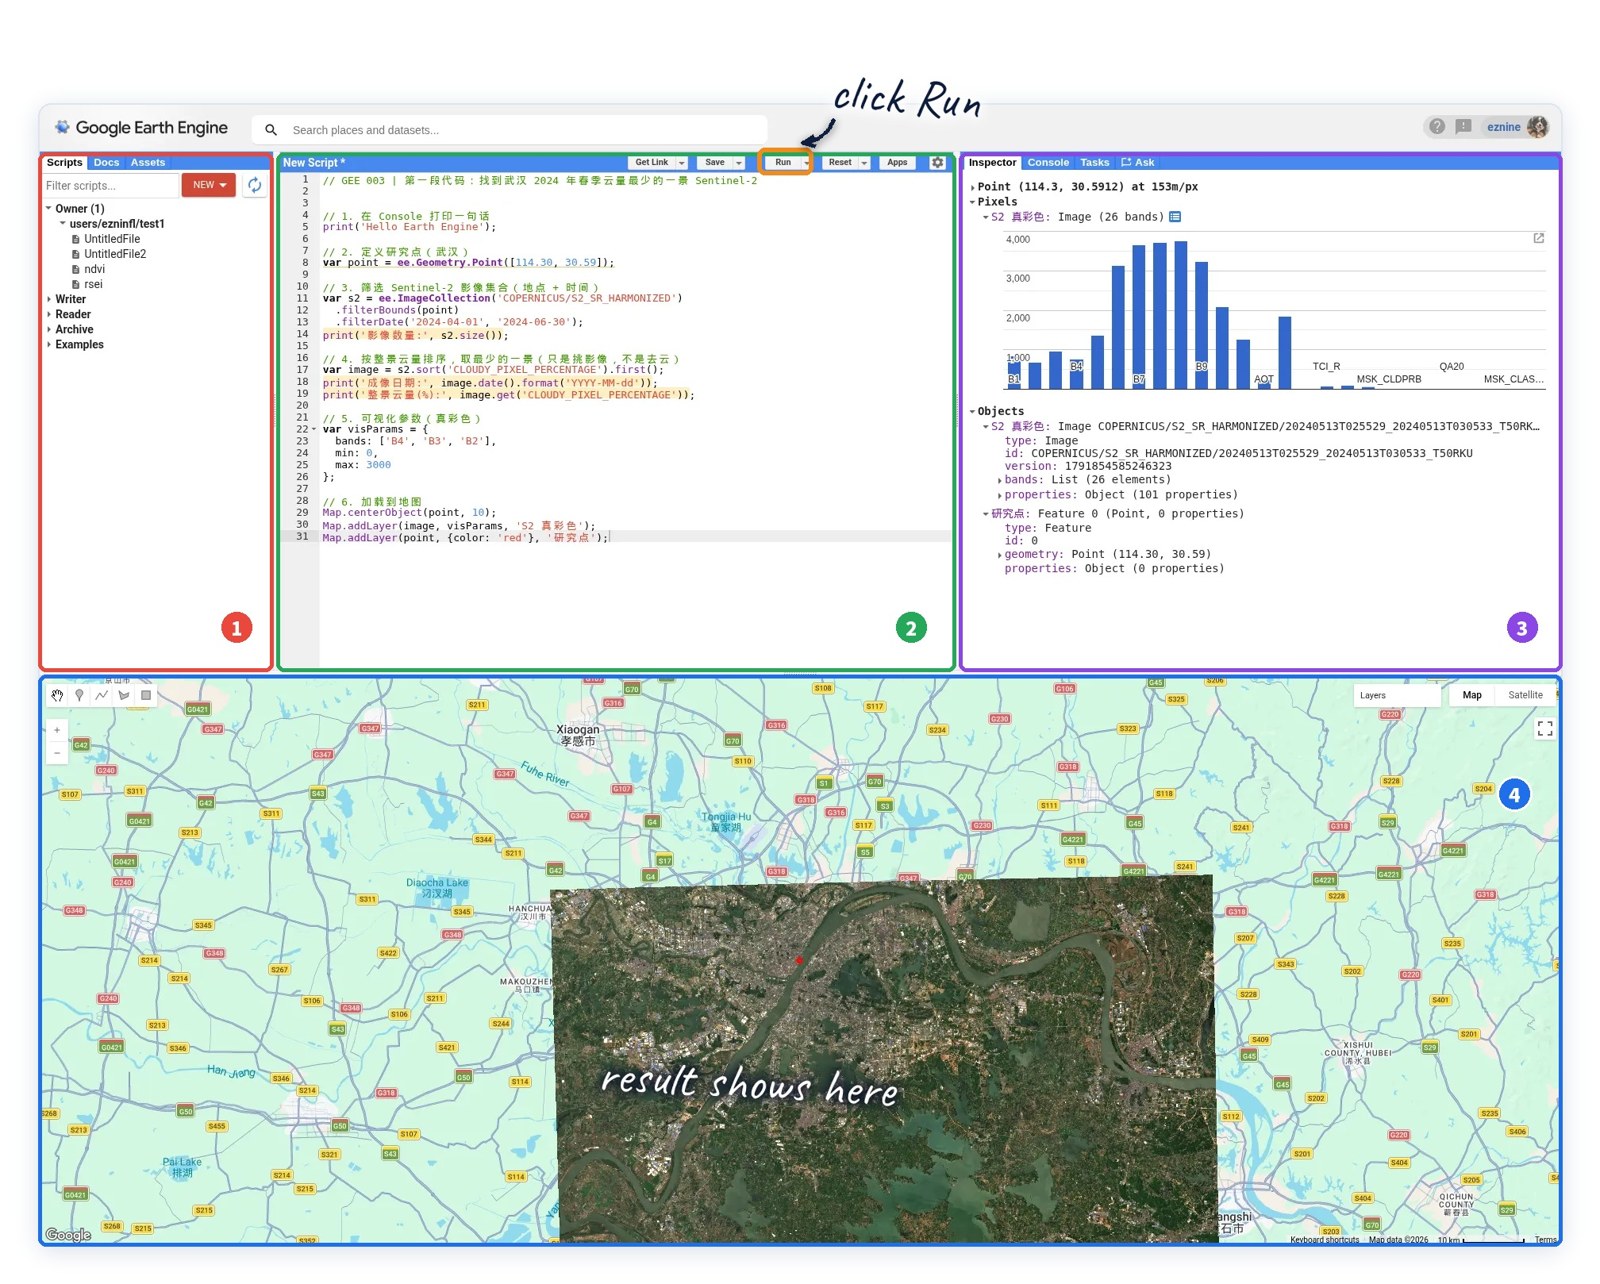The width and height of the screenshot is (1600, 1284).
Task: Toggle table view icon beside Image bands
Action: tap(1175, 217)
